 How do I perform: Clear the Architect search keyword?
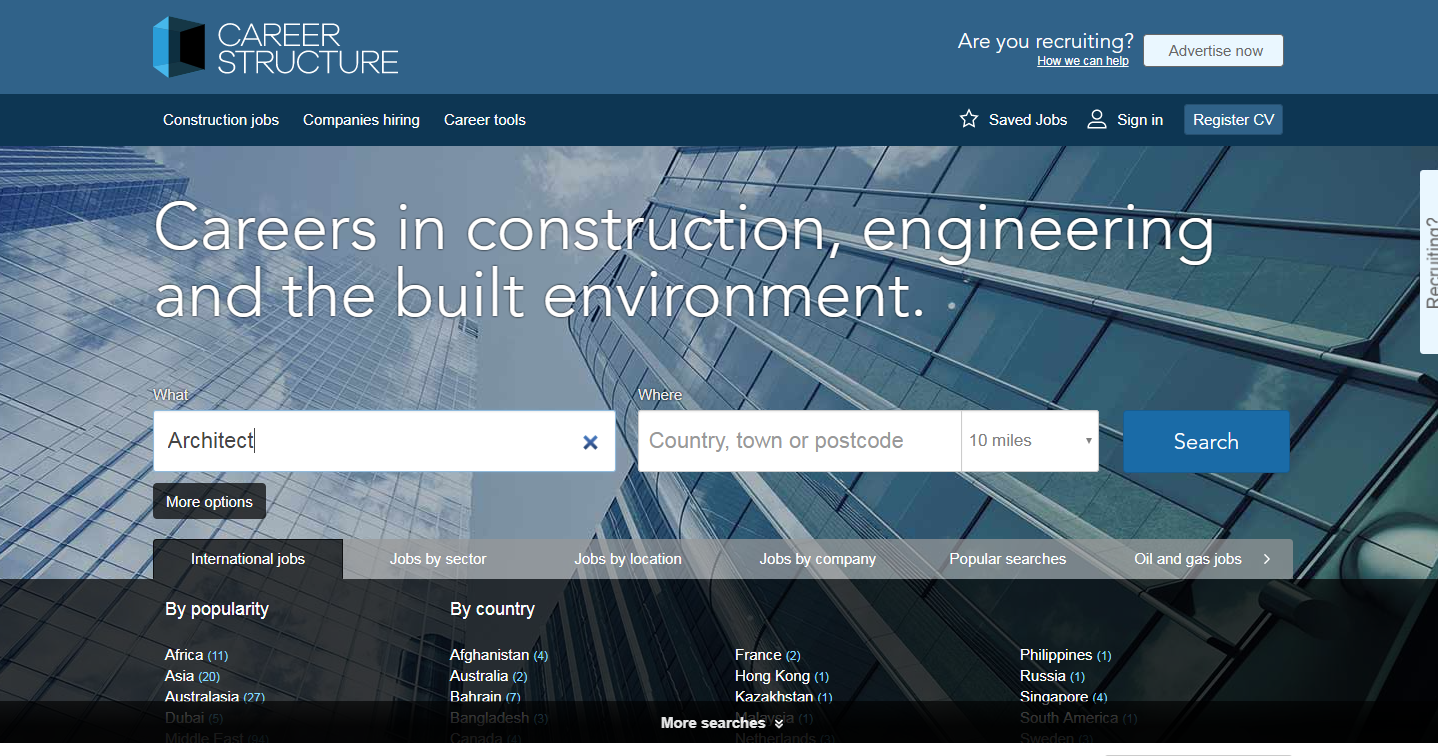click(x=590, y=440)
